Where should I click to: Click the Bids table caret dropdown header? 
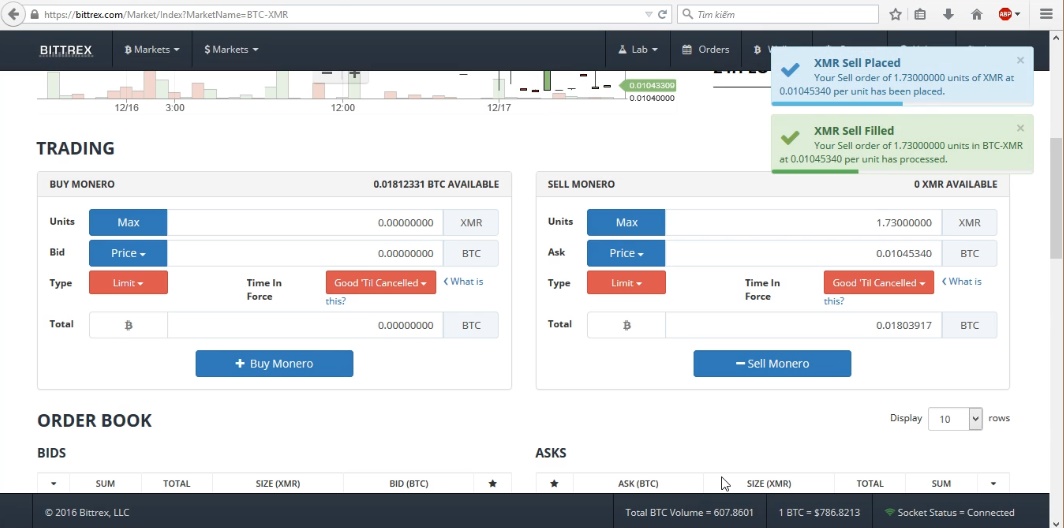[x=54, y=484]
